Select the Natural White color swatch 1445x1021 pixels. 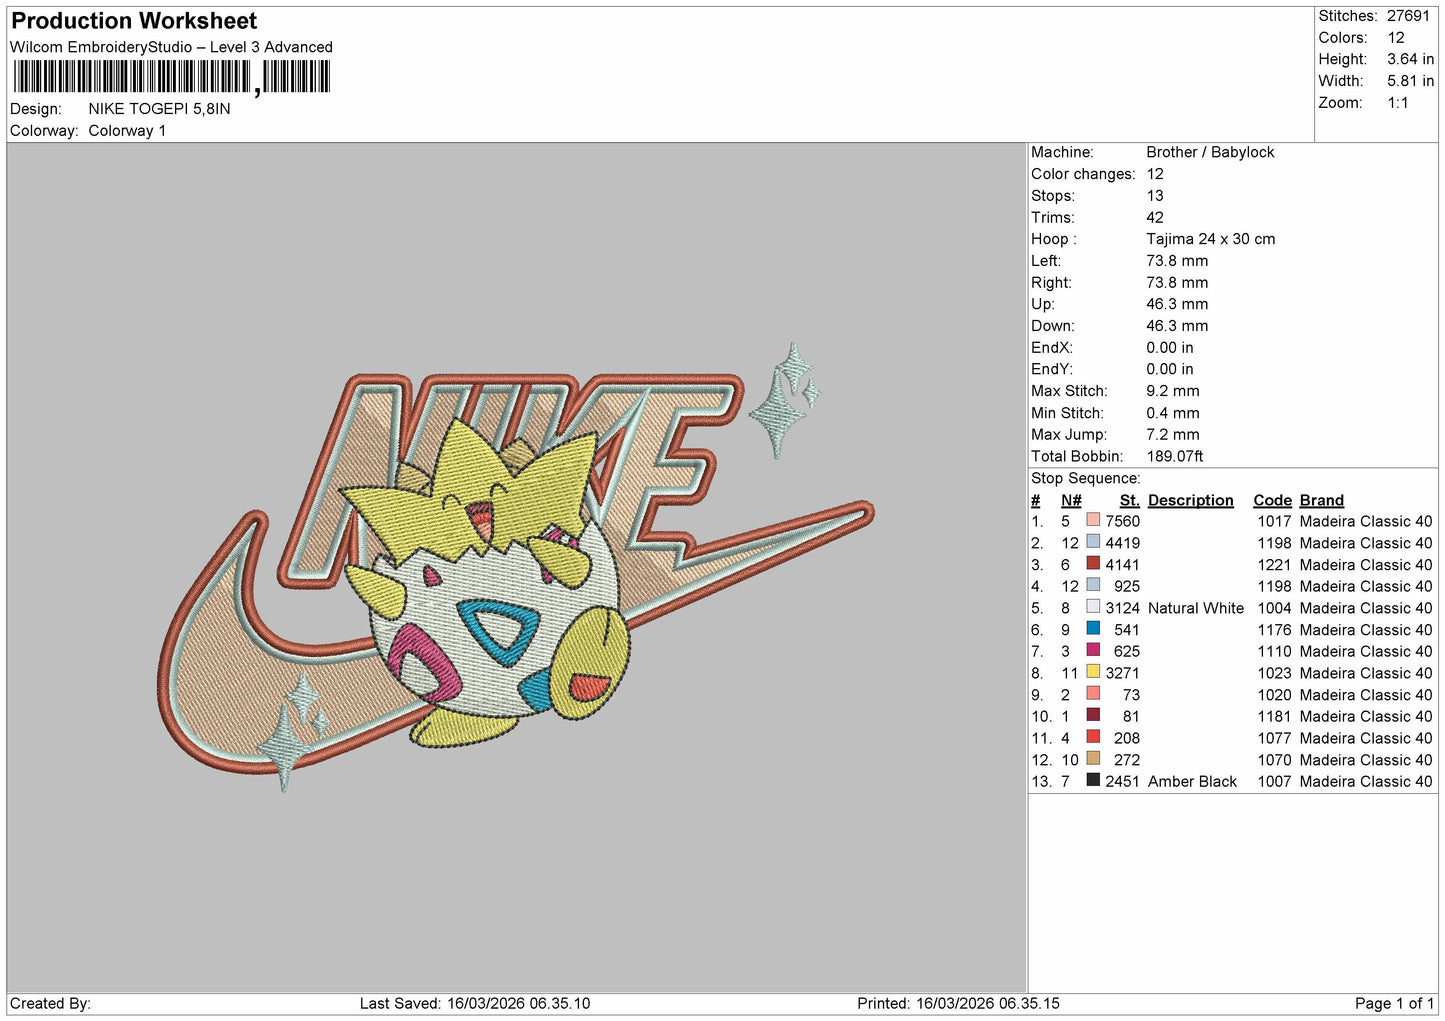tap(1093, 607)
